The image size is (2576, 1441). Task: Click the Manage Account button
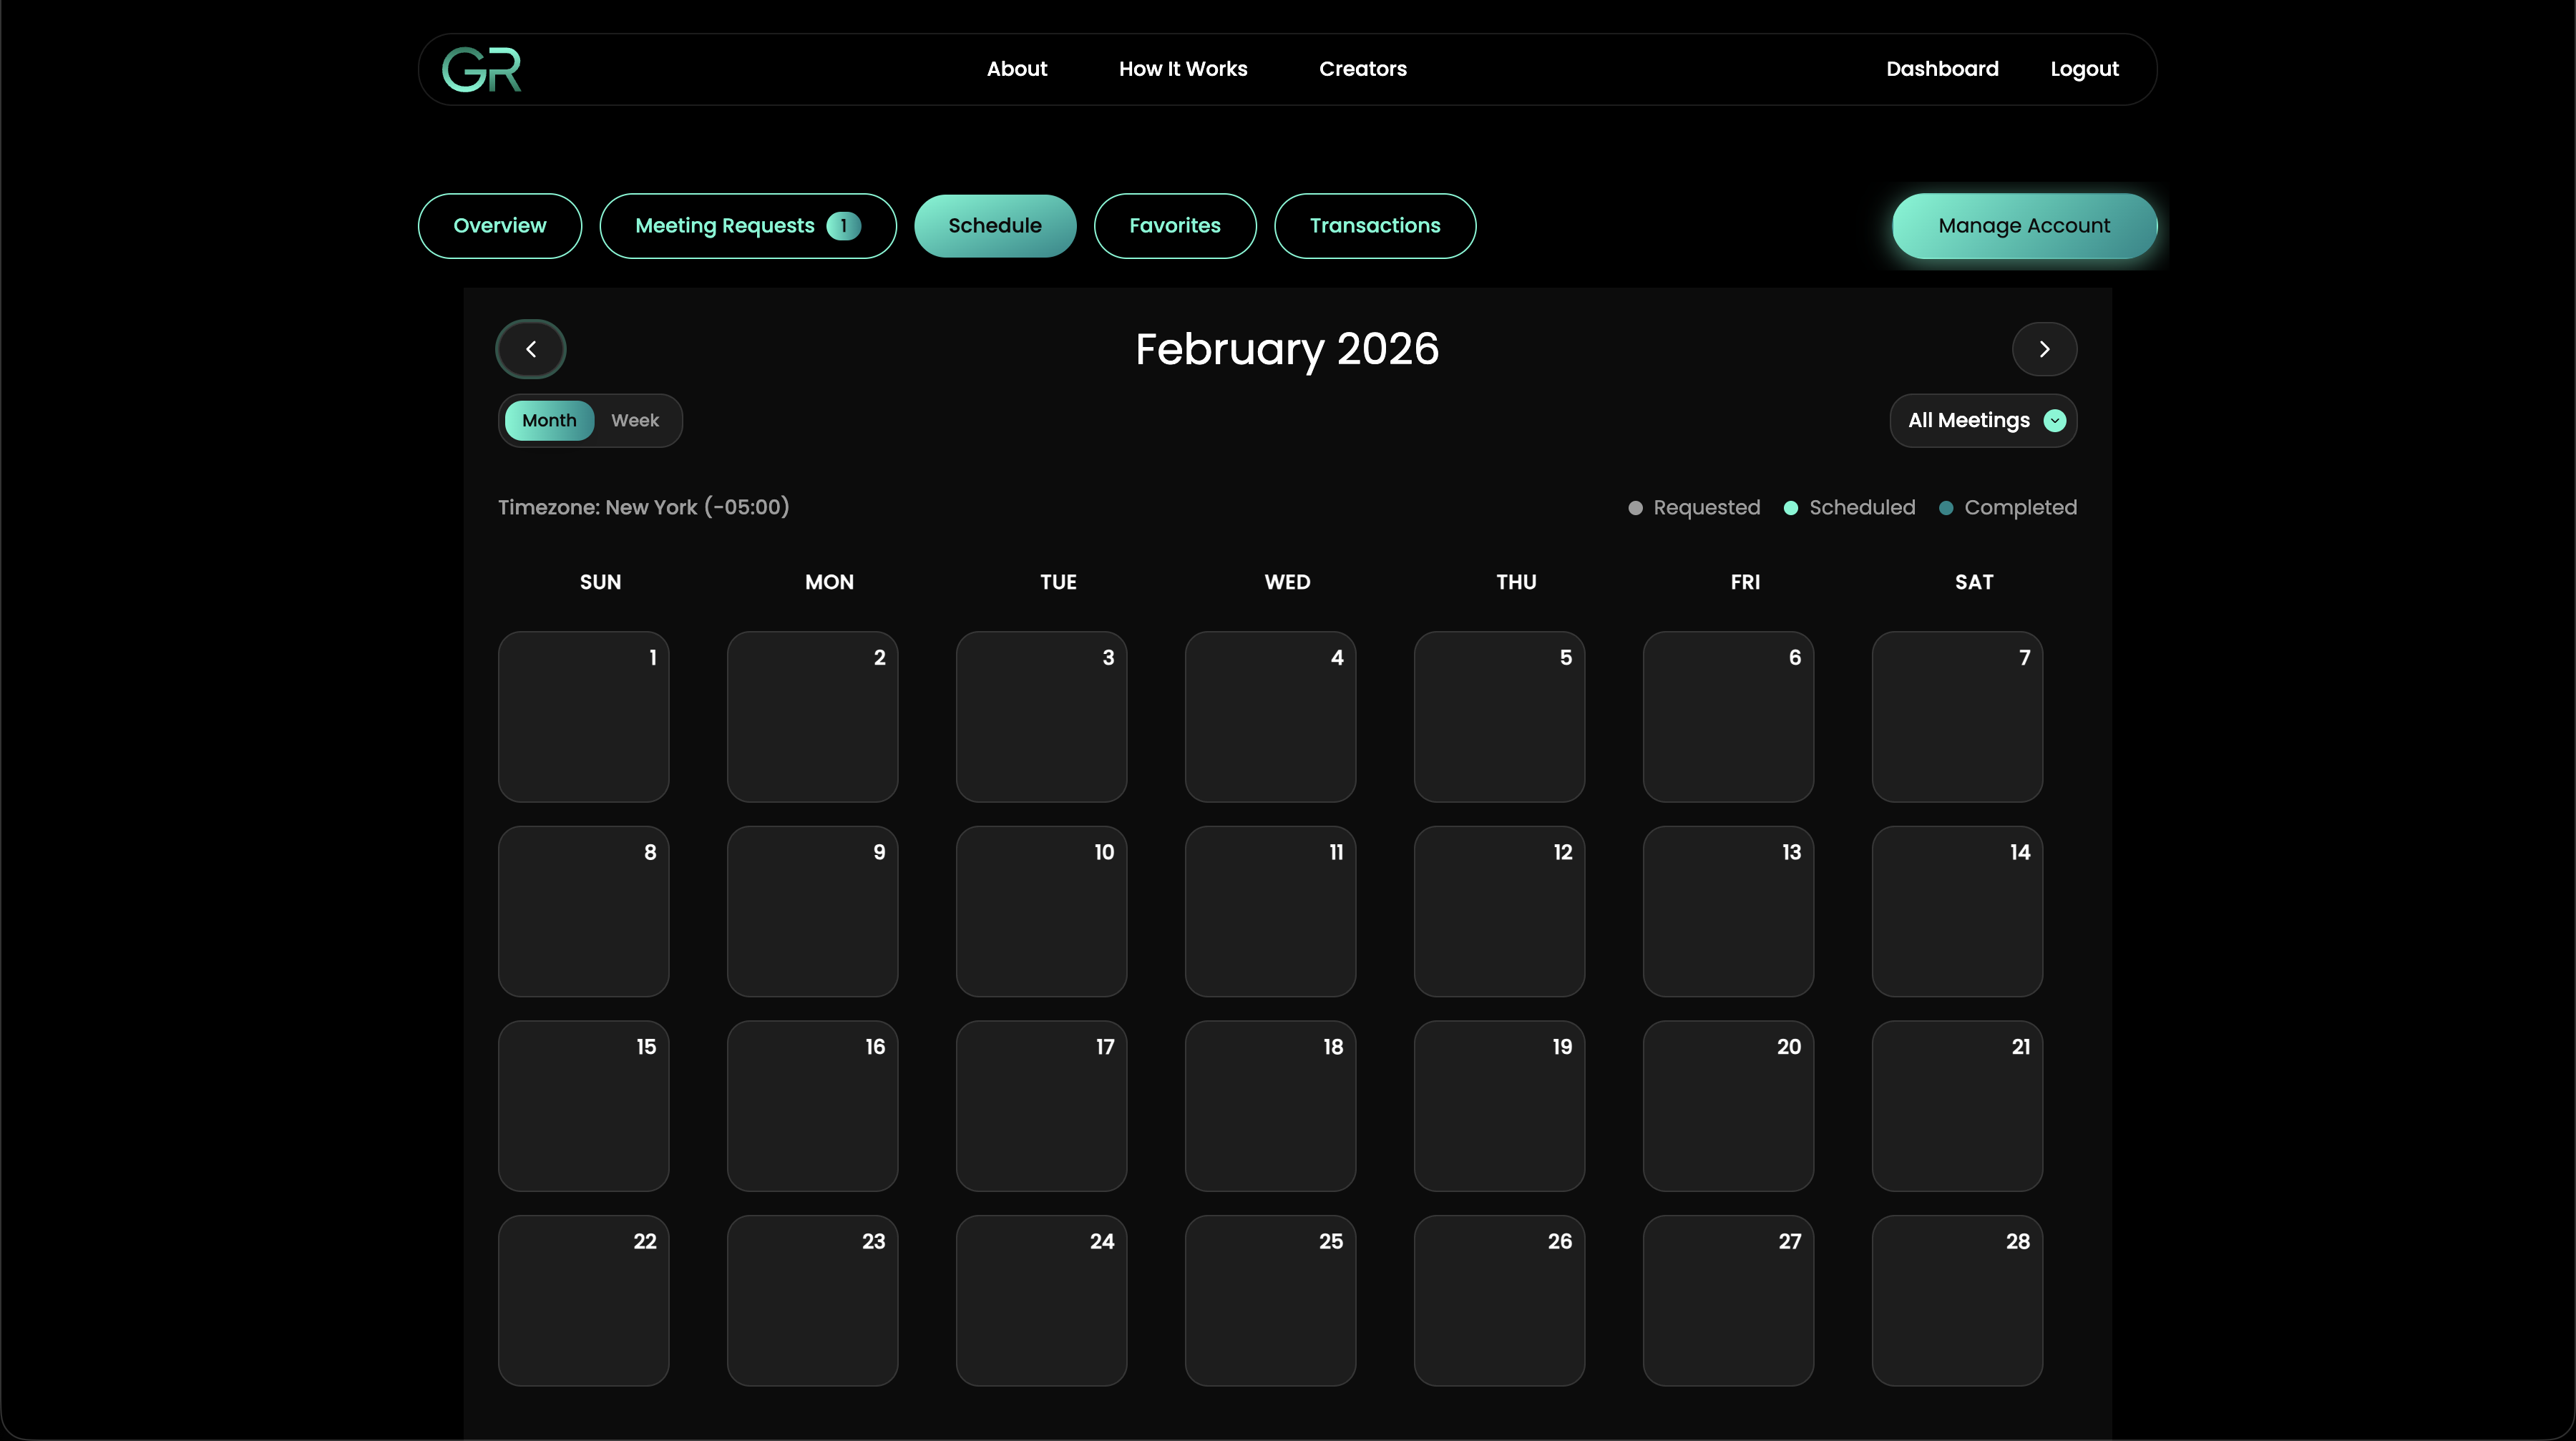point(2024,225)
